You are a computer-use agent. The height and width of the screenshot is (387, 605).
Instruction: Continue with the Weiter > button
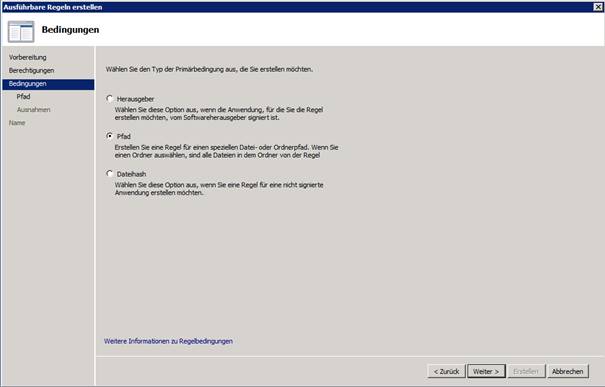tap(486, 371)
